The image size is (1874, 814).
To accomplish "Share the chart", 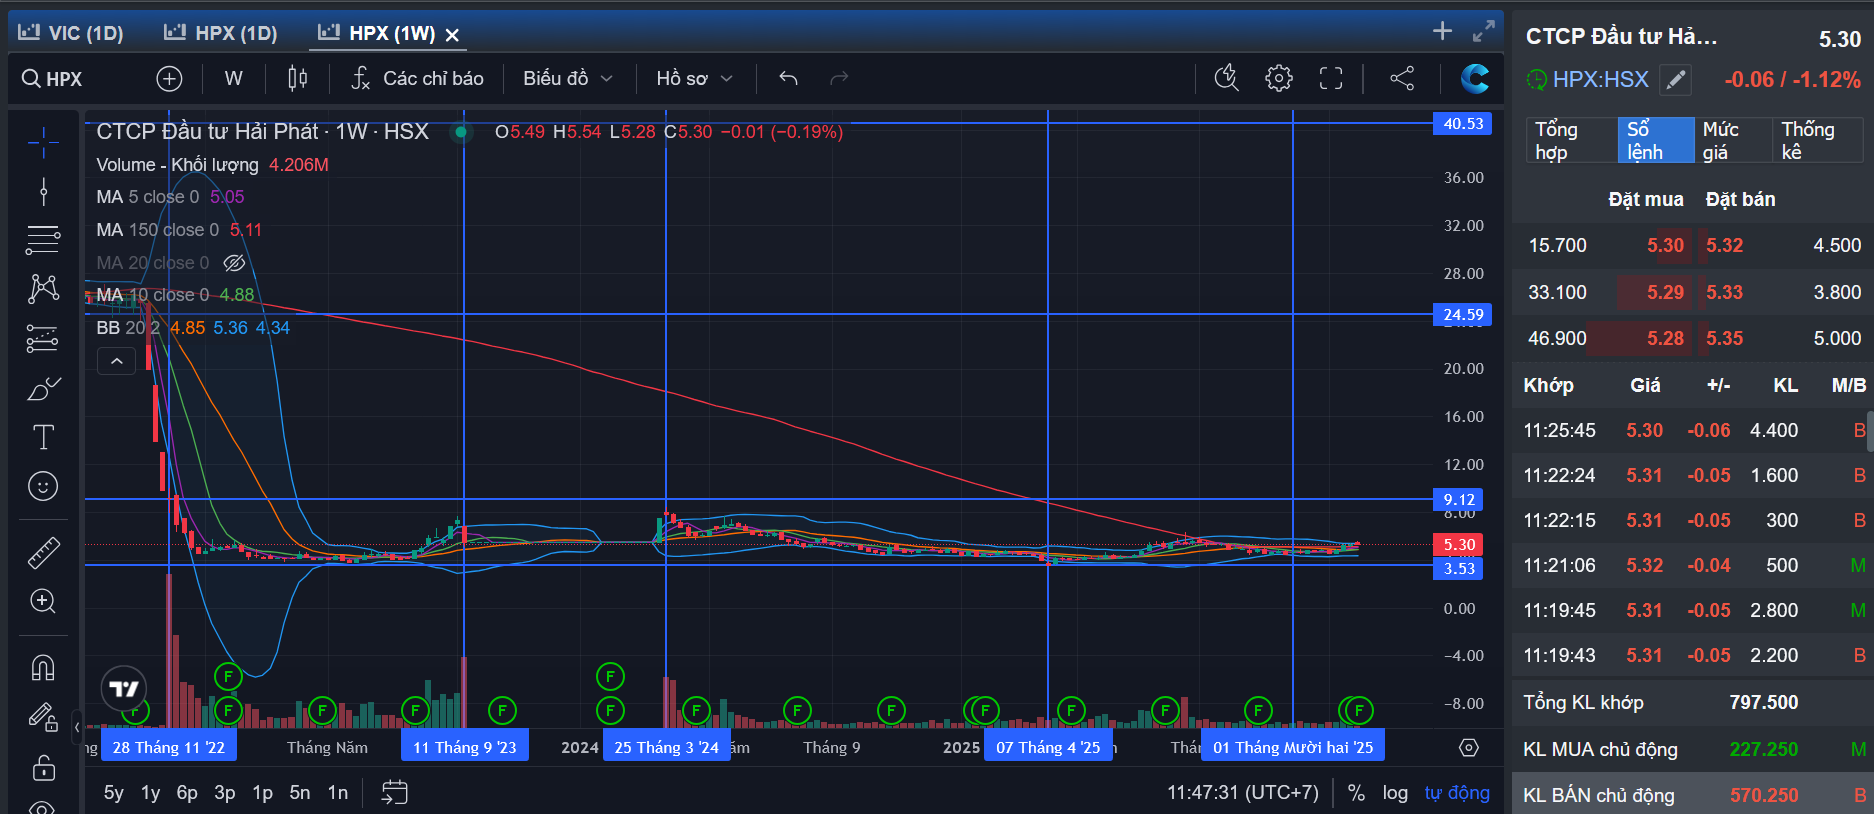I will pyautogui.click(x=1402, y=78).
